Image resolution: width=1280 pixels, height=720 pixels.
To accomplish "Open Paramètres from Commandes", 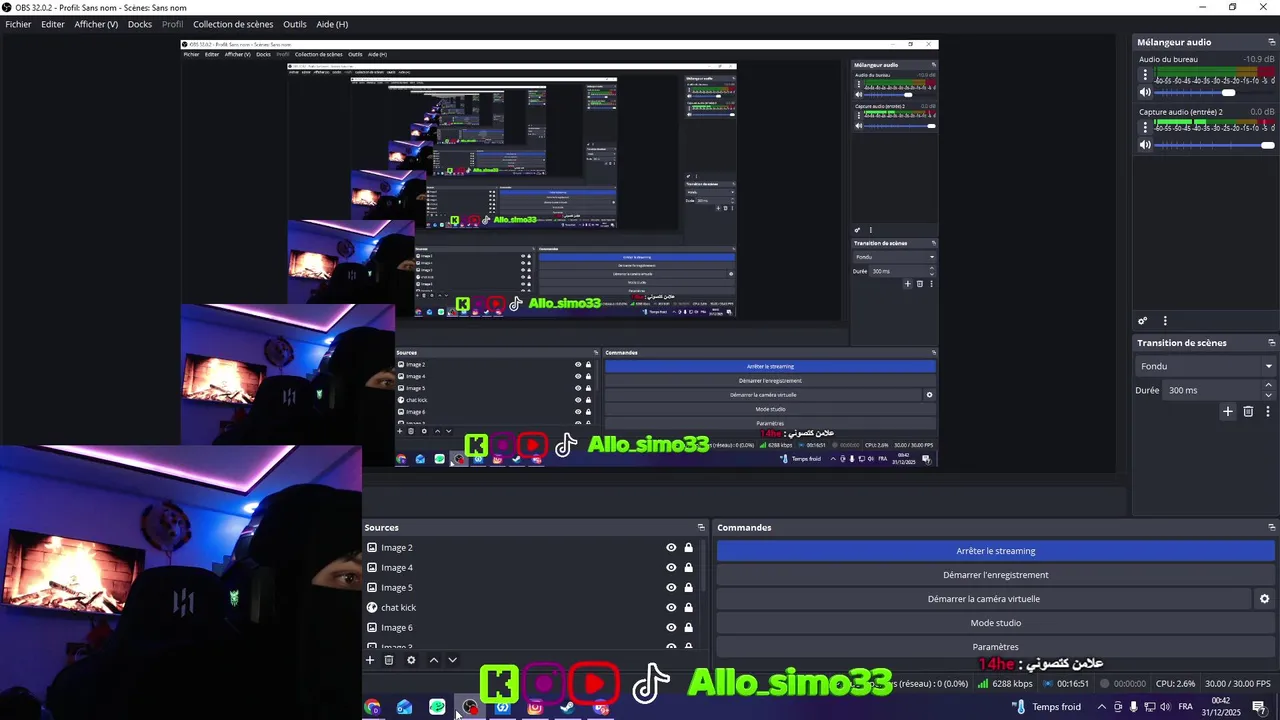I will pyautogui.click(x=996, y=646).
